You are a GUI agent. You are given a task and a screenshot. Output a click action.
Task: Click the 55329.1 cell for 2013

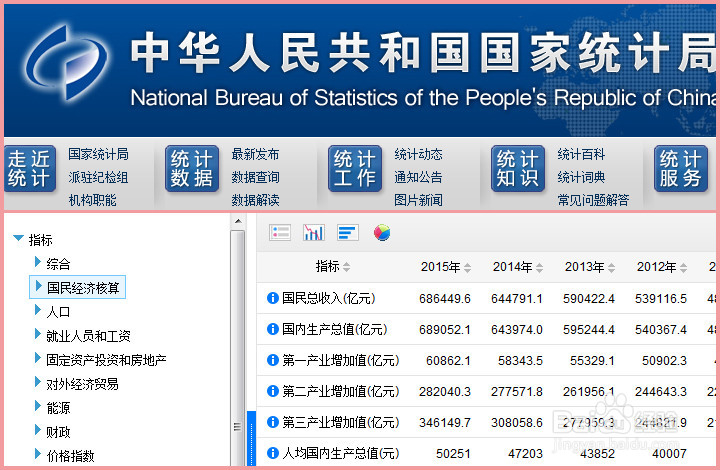click(592, 361)
